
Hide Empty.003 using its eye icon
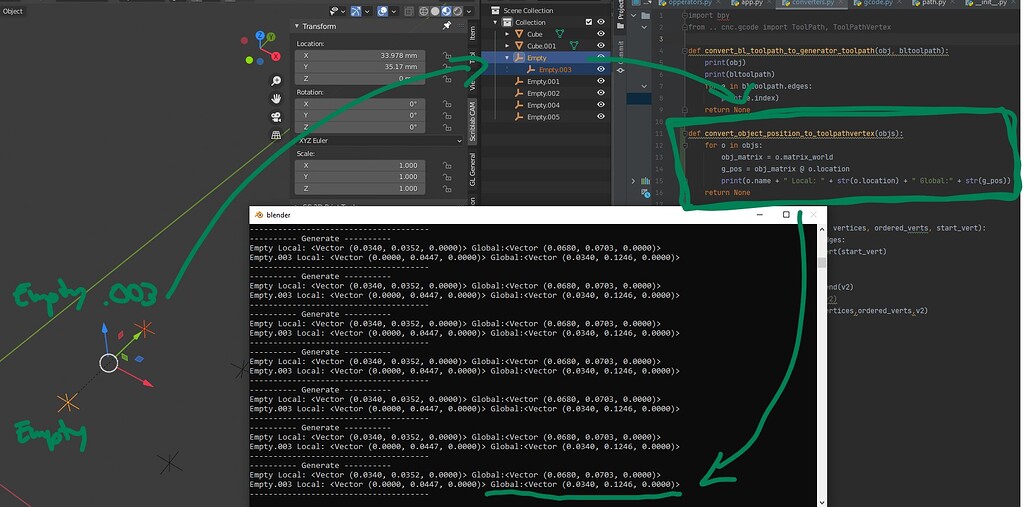click(601, 69)
